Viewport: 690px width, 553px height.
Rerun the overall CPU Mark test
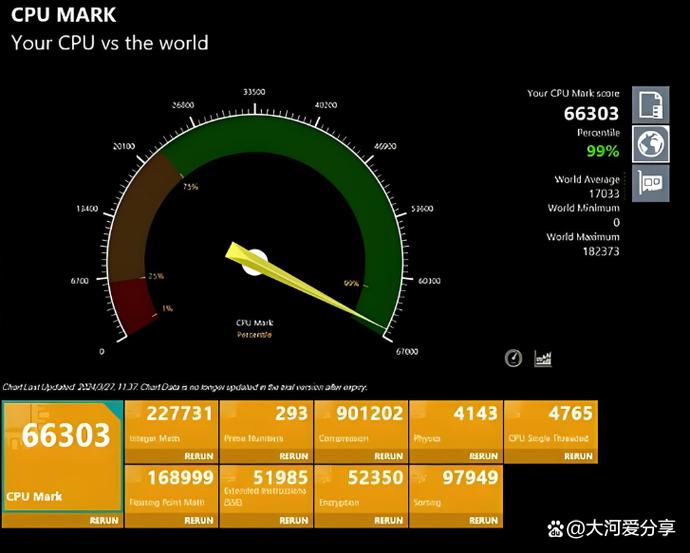click(106, 520)
